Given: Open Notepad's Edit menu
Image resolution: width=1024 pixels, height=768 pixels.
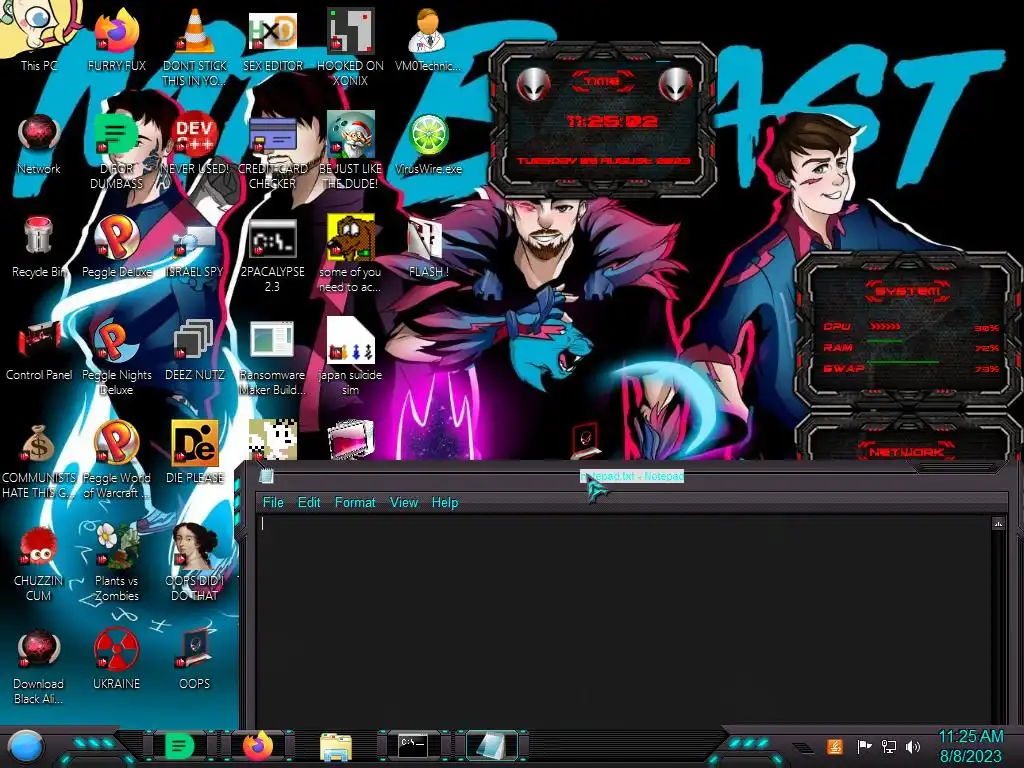Looking at the screenshot, I should (309, 502).
